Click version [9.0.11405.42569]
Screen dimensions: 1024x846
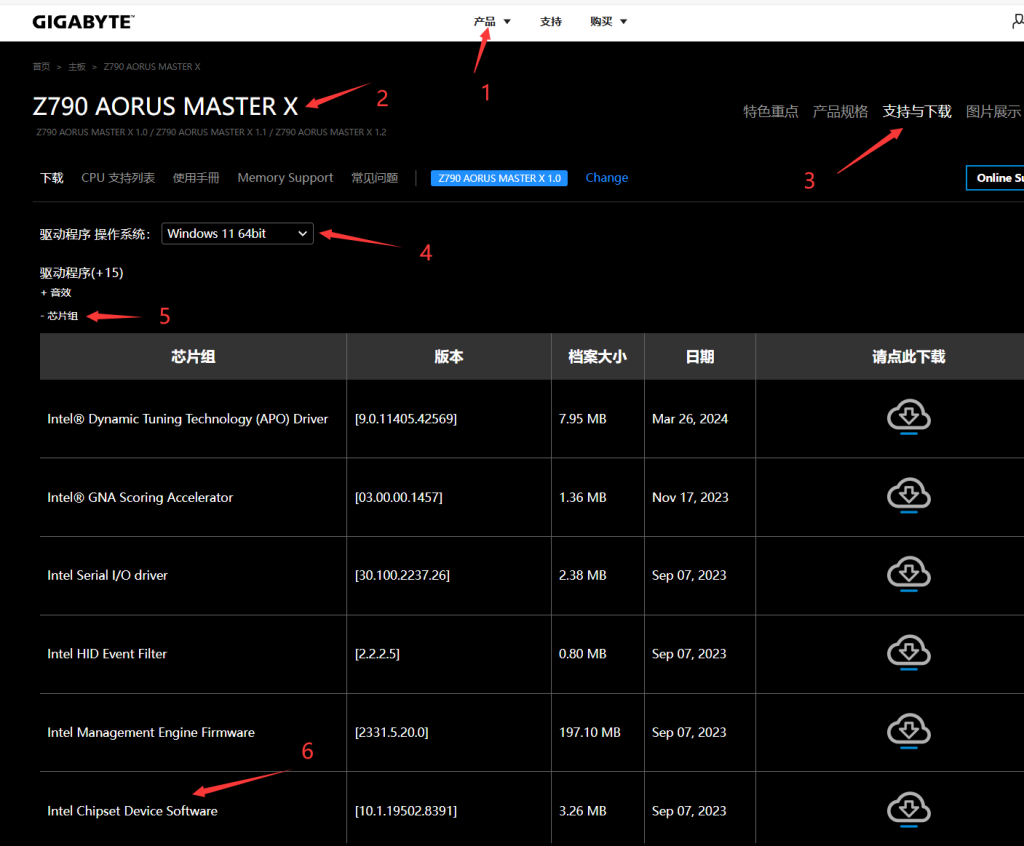pos(406,419)
